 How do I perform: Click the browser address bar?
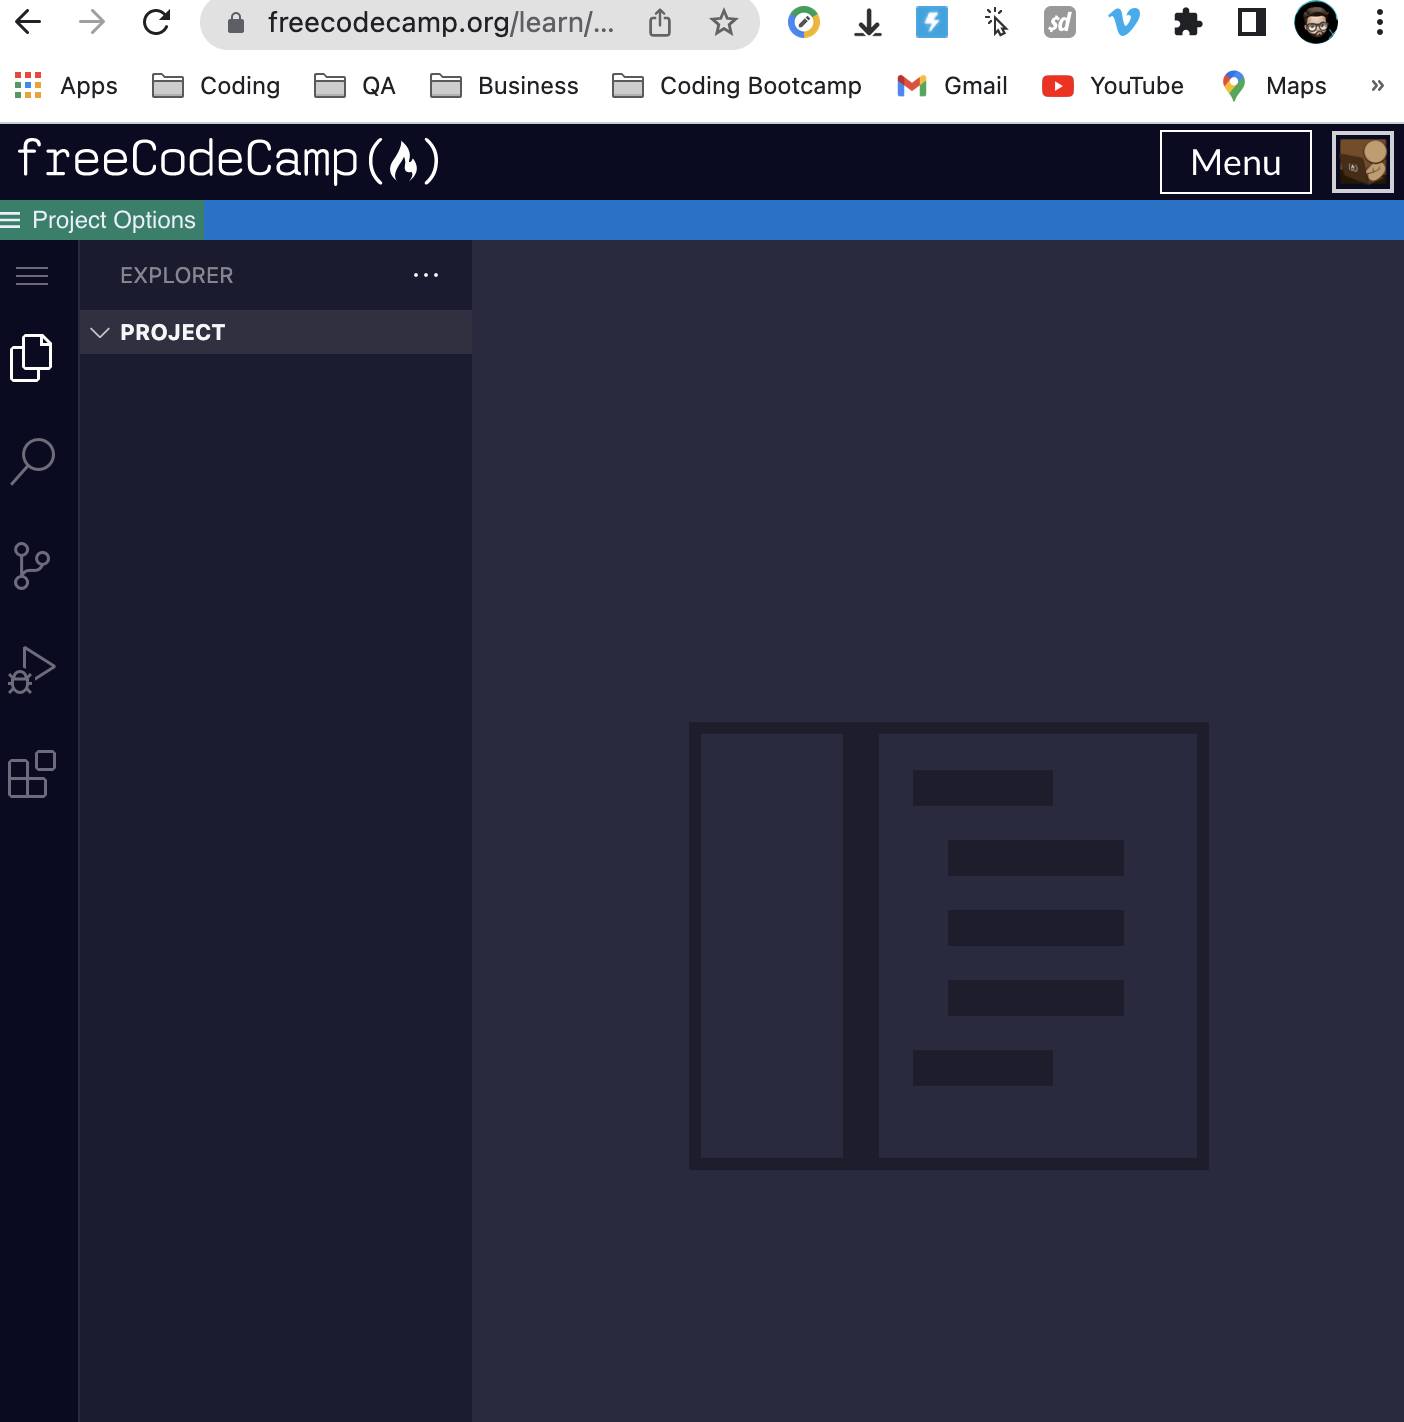click(x=440, y=22)
